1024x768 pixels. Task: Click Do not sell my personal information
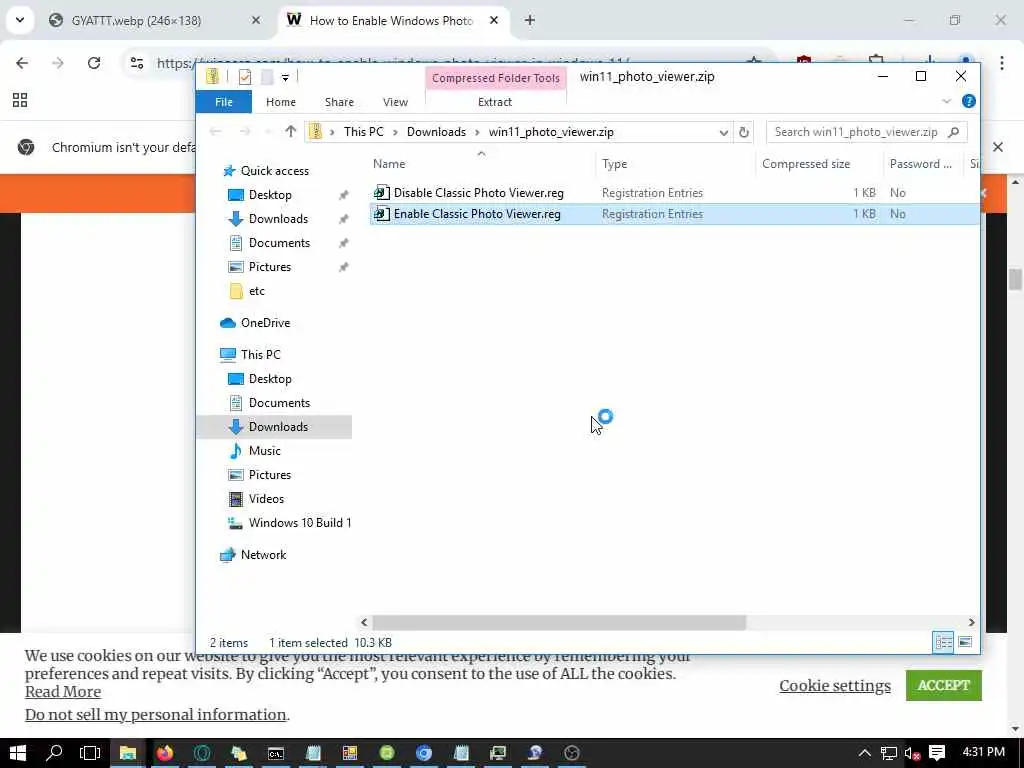click(x=155, y=715)
